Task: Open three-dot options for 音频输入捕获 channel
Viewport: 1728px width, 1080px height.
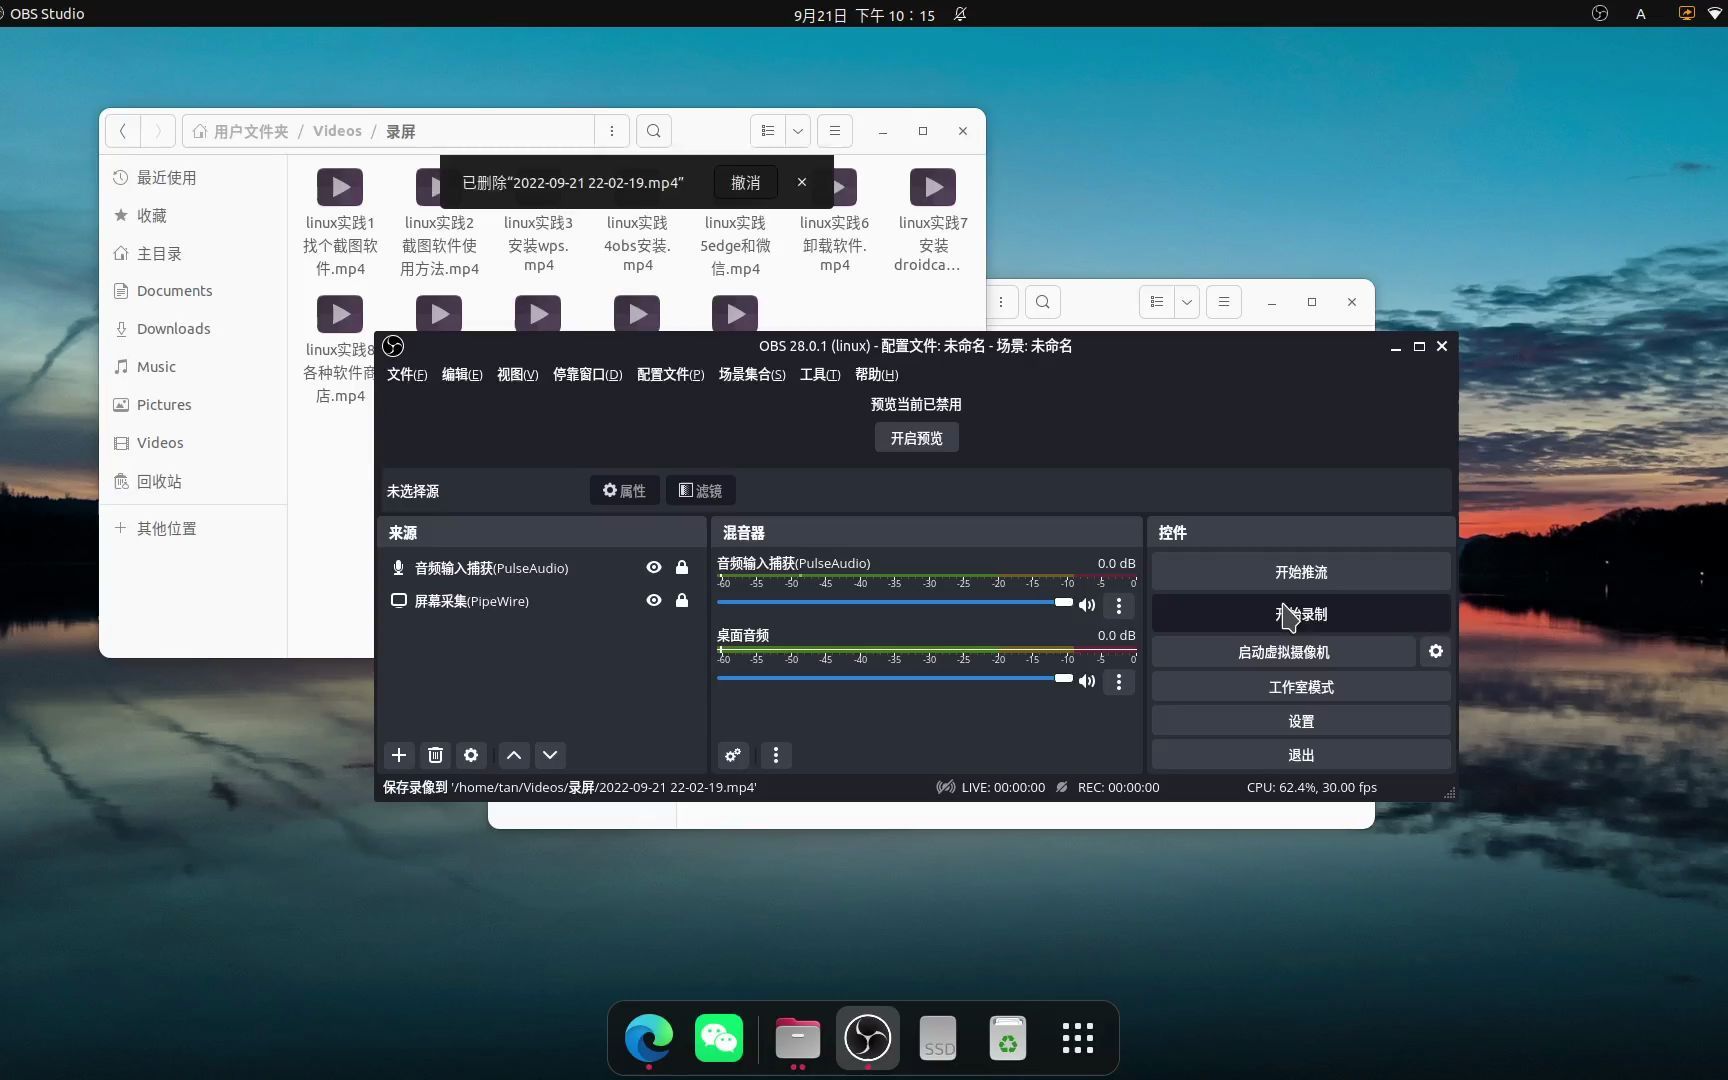Action: 1119,605
